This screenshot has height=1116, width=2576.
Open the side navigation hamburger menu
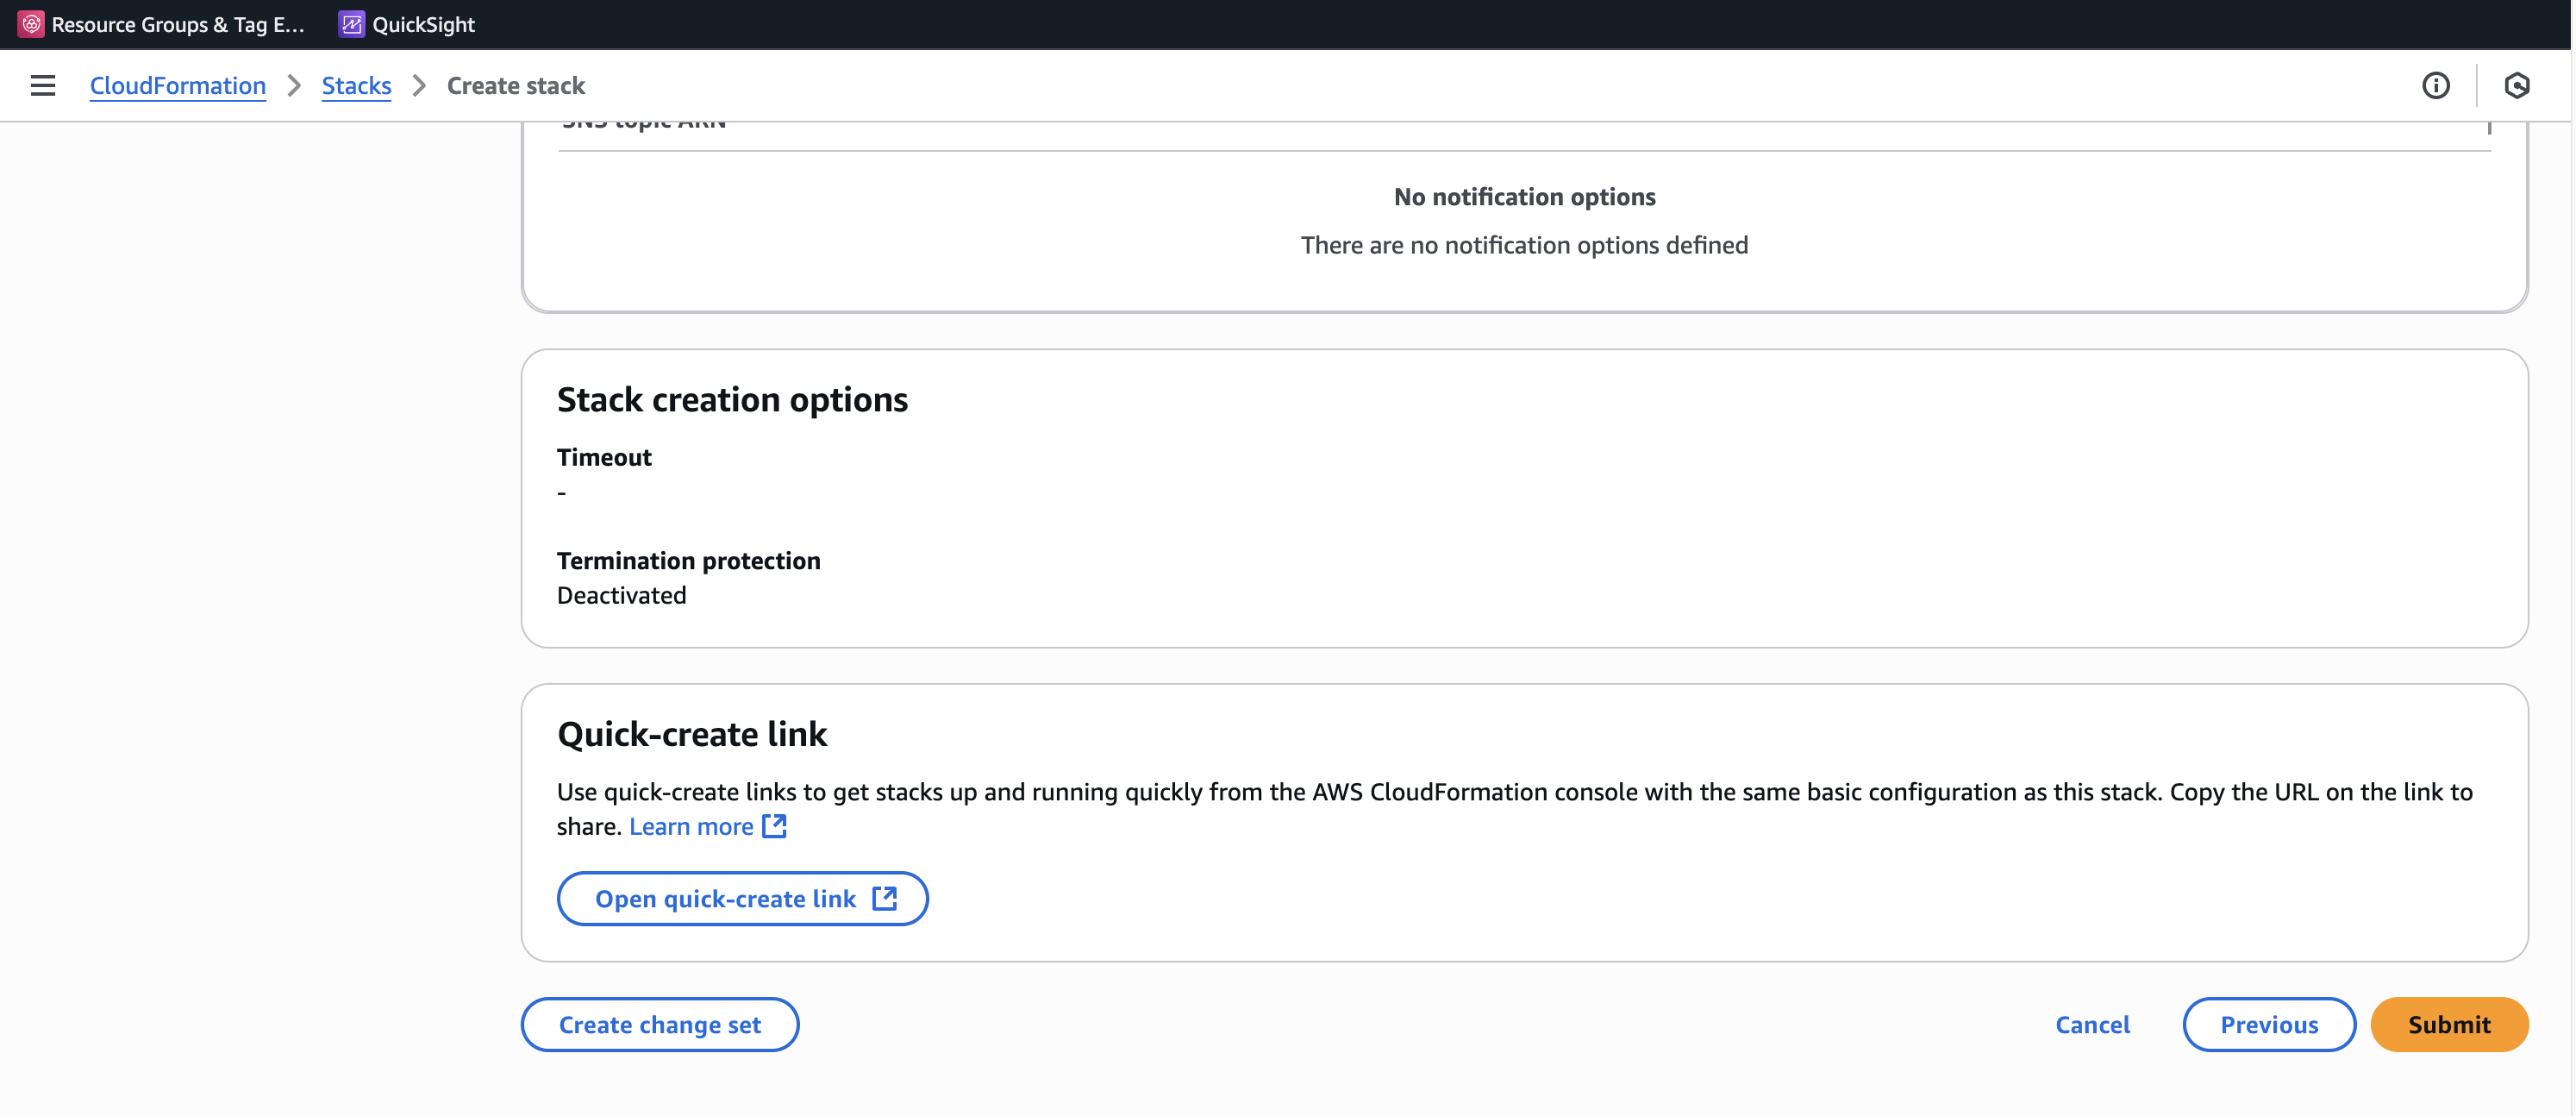coord(42,86)
